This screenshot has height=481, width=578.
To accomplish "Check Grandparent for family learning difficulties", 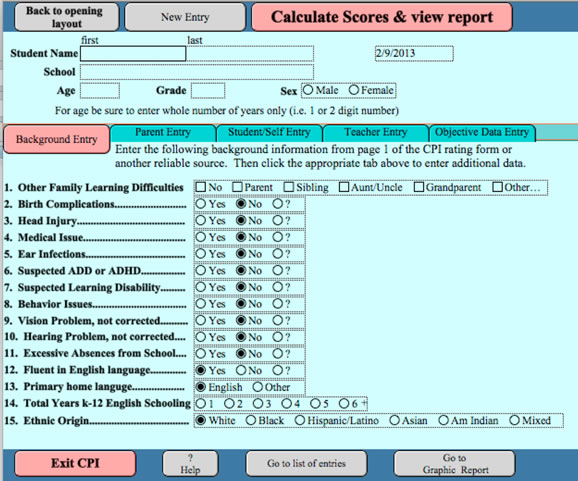I will pos(419,187).
